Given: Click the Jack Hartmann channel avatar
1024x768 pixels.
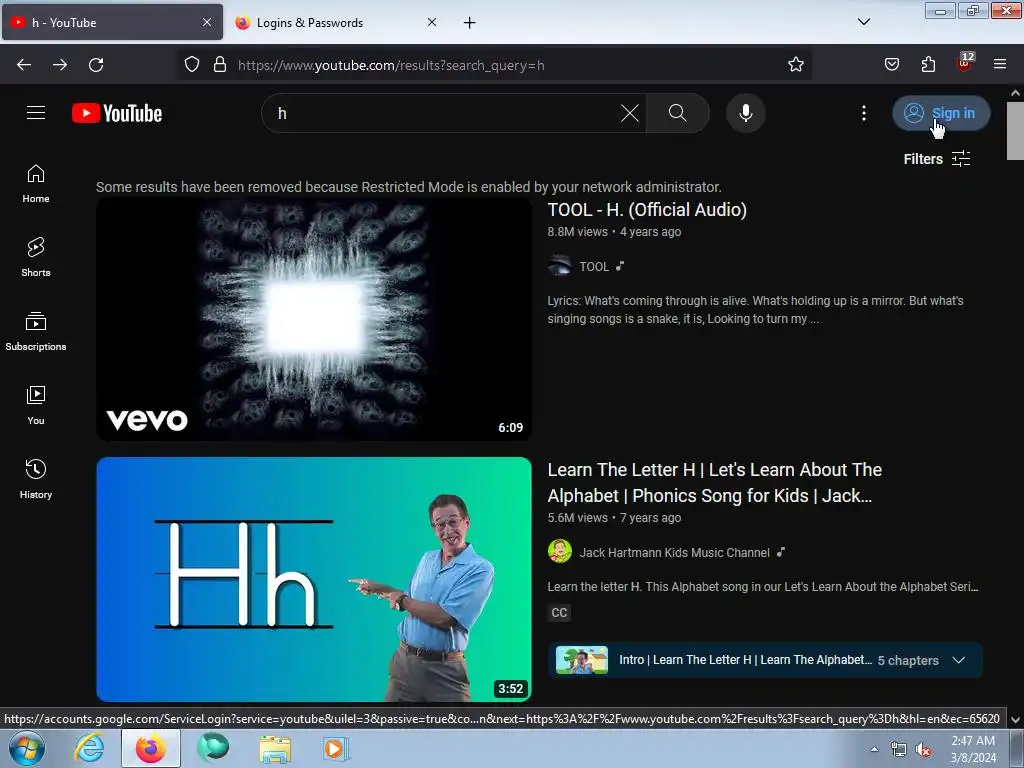Looking at the screenshot, I should click(x=560, y=551).
